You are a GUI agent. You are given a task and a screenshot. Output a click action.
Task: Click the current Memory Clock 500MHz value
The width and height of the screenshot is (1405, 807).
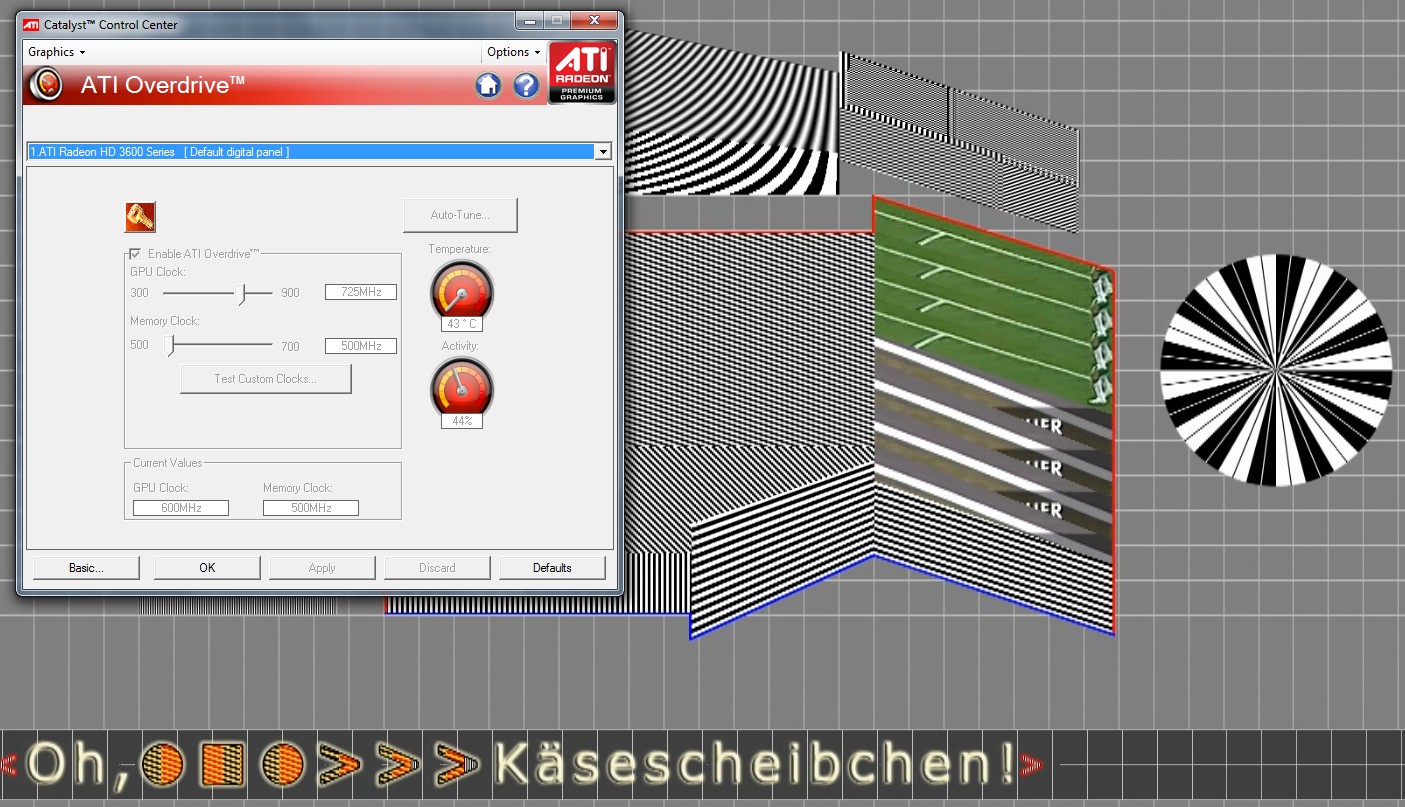(x=311, y=508)
